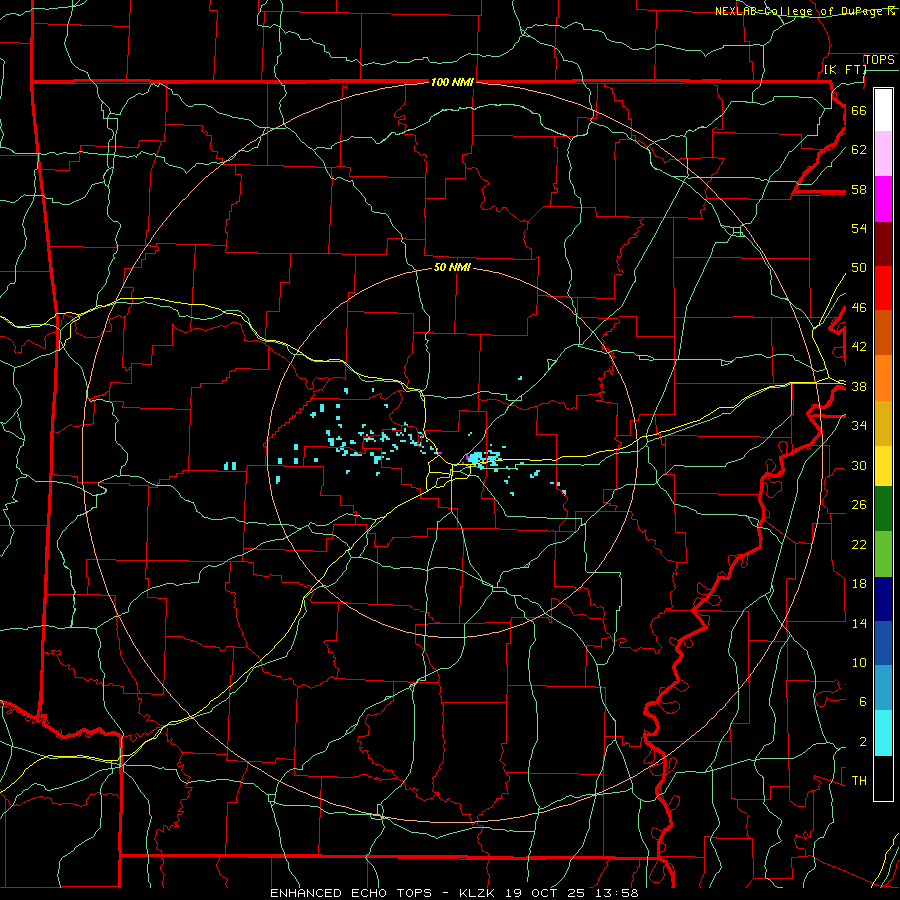Click the 6 label on the scale
Image resolution: width=900 pixels, height=900 pixels.
tap(862, 702)
